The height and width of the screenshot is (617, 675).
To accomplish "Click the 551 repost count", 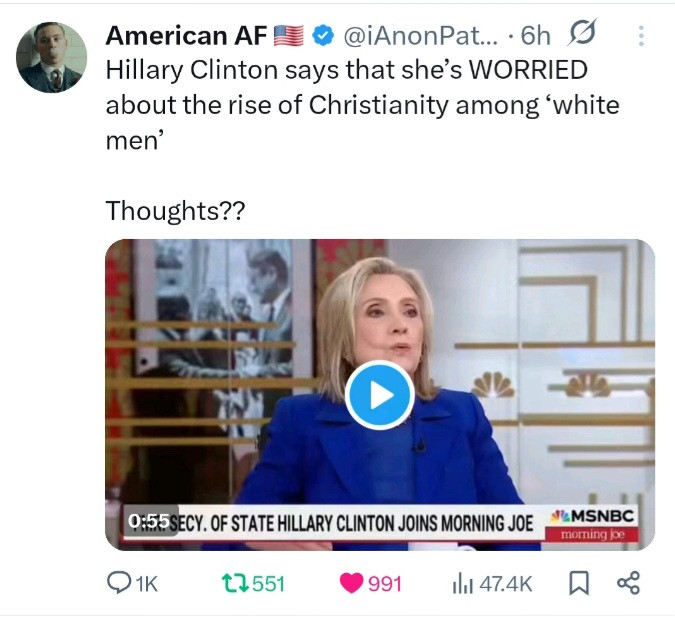I will 268,584.
